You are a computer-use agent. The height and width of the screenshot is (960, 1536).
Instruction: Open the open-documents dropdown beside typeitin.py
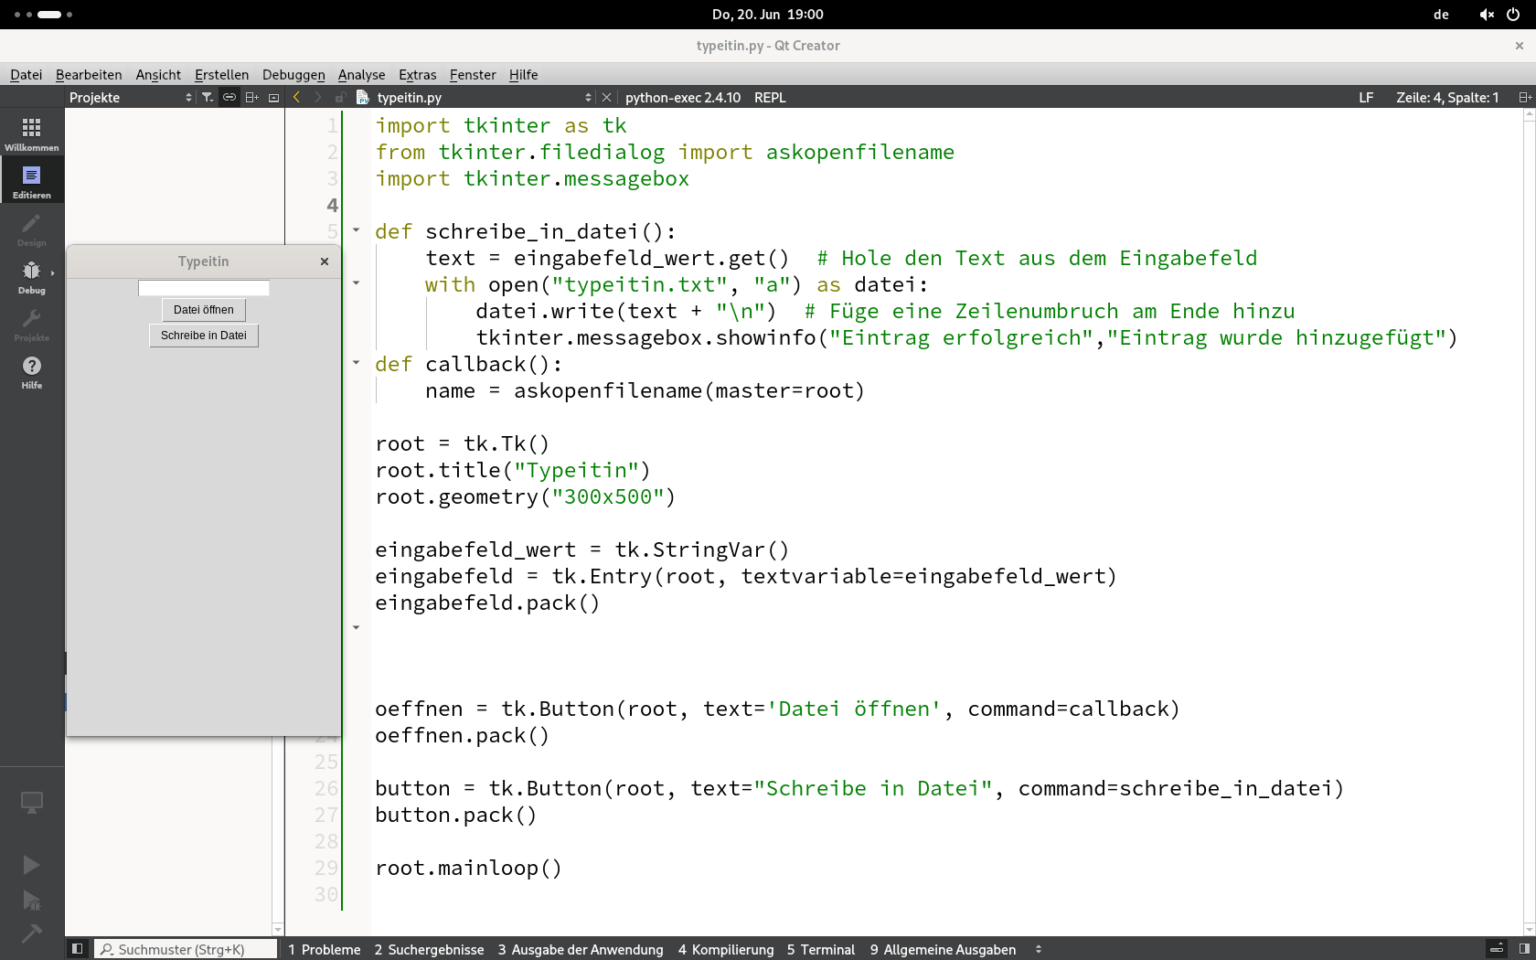(589, 97)
